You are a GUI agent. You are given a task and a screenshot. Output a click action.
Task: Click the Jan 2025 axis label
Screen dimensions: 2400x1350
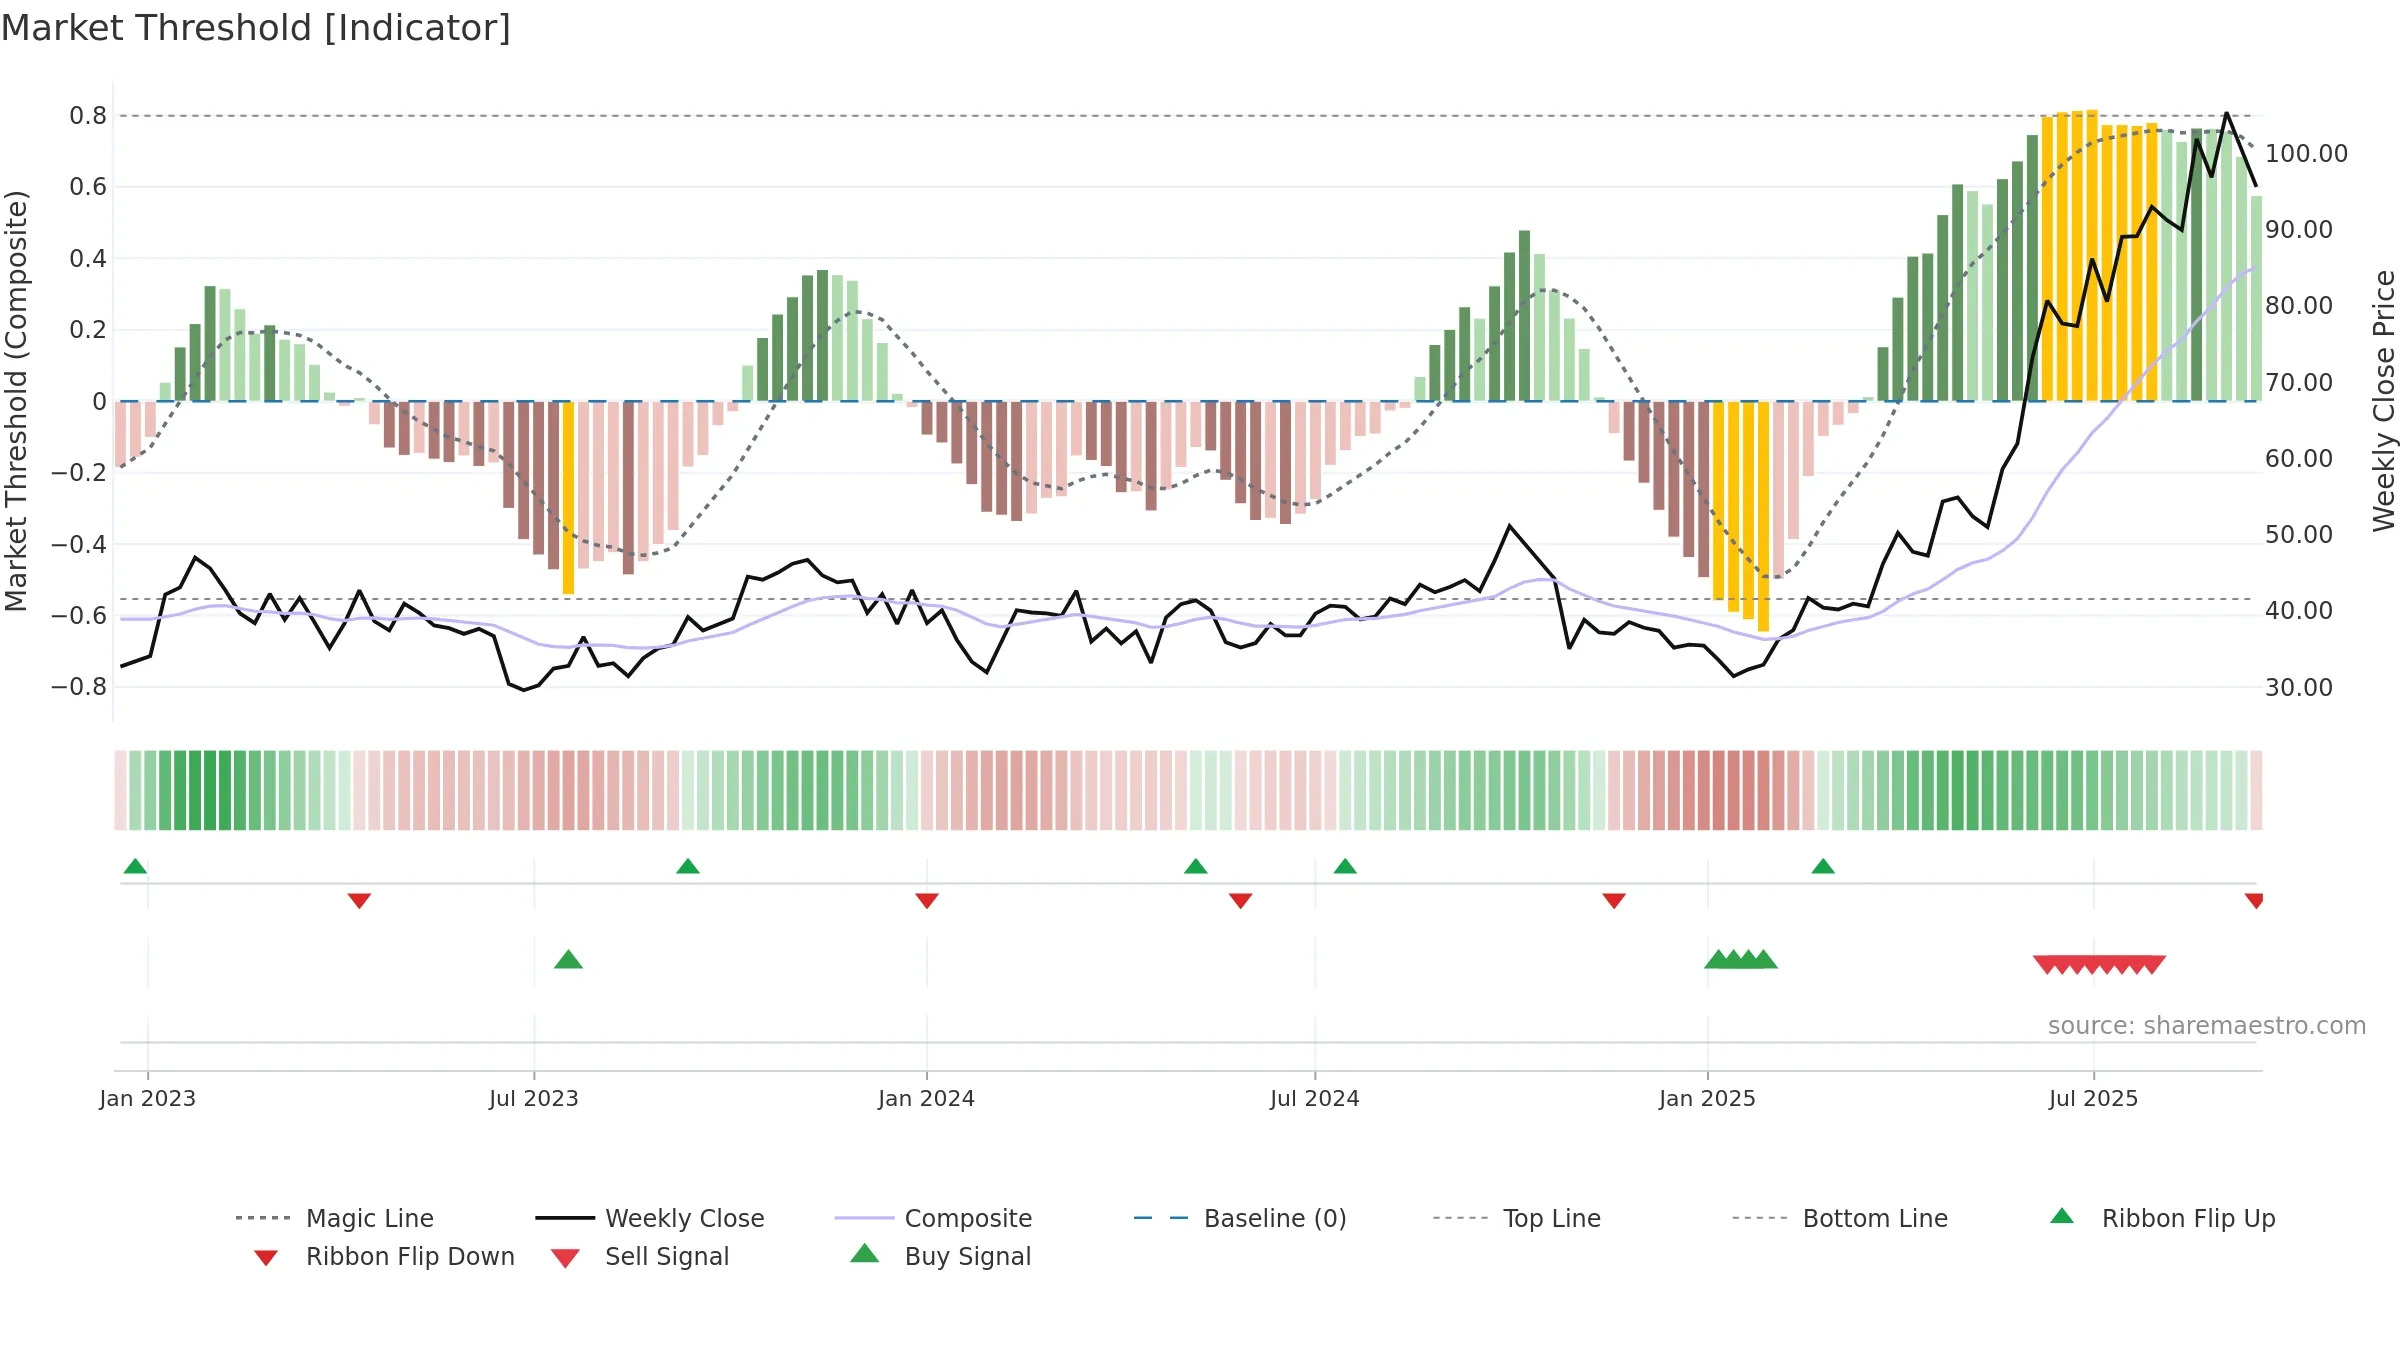coord(1708,1099)
